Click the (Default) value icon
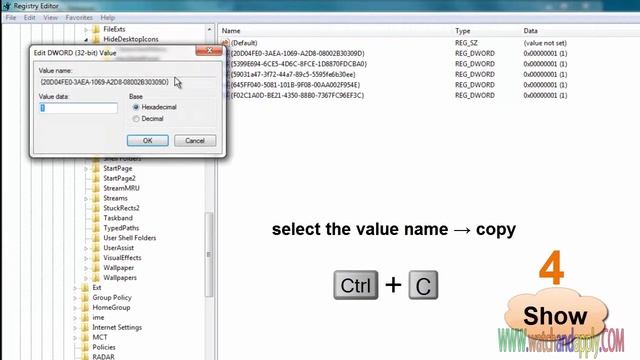The image size is (640, 360). (x=225, y=43)
